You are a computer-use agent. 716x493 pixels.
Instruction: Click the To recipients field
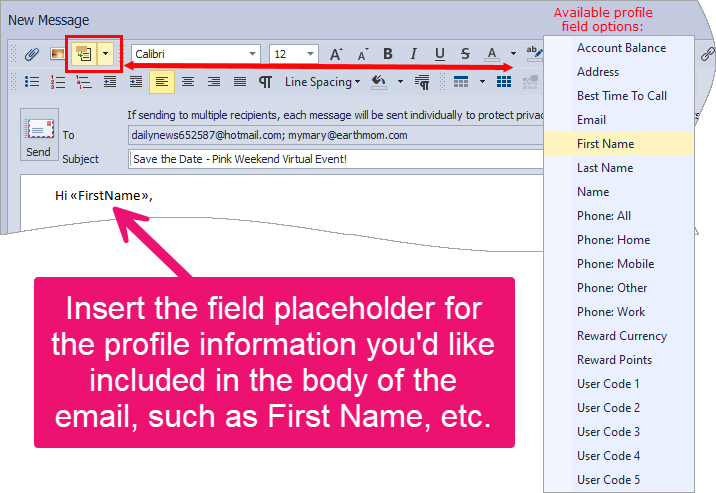[336, 135]
